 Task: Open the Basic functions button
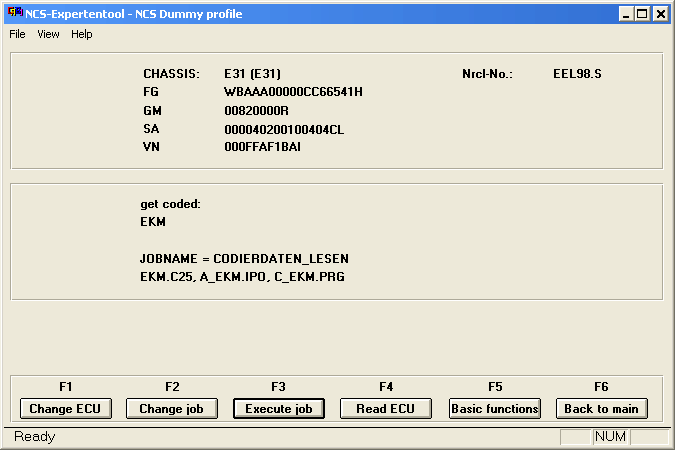tap(495, 408)
